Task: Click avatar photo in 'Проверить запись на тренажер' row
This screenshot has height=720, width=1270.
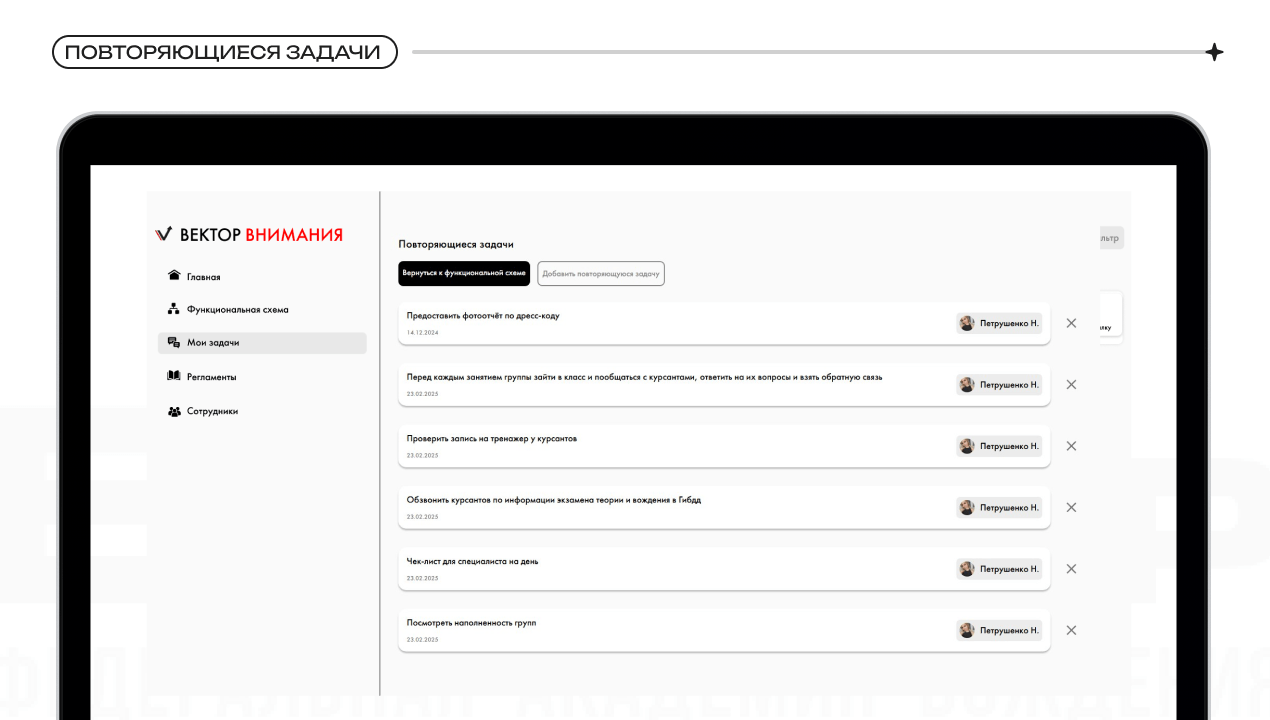Action: coord(967,446)
